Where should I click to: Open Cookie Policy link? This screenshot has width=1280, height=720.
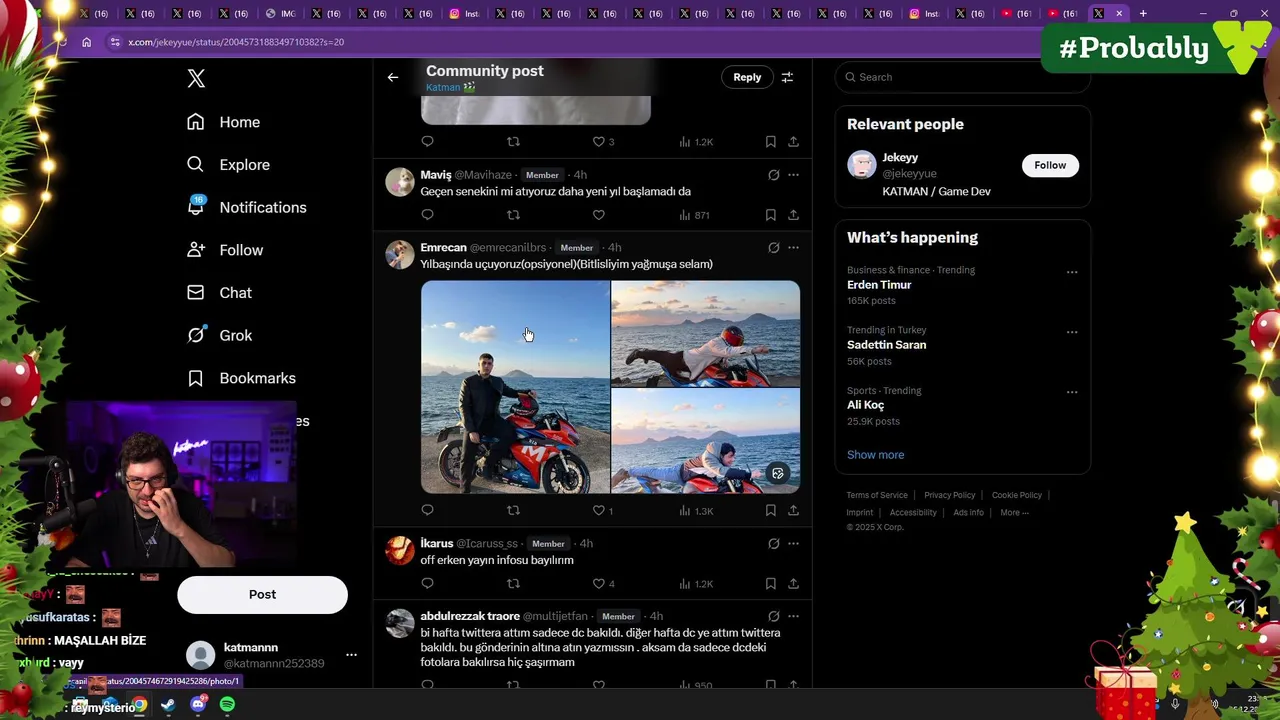click(1017, 495)
